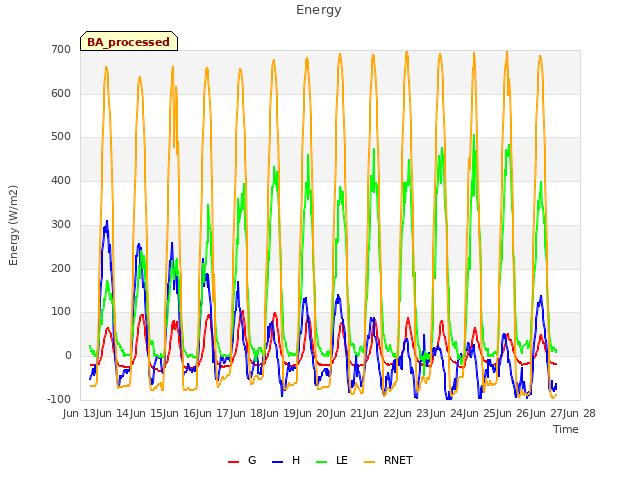
Task: Click the orange RNET legend swatch
Action: pyautogui.click(x=369, y=462)
